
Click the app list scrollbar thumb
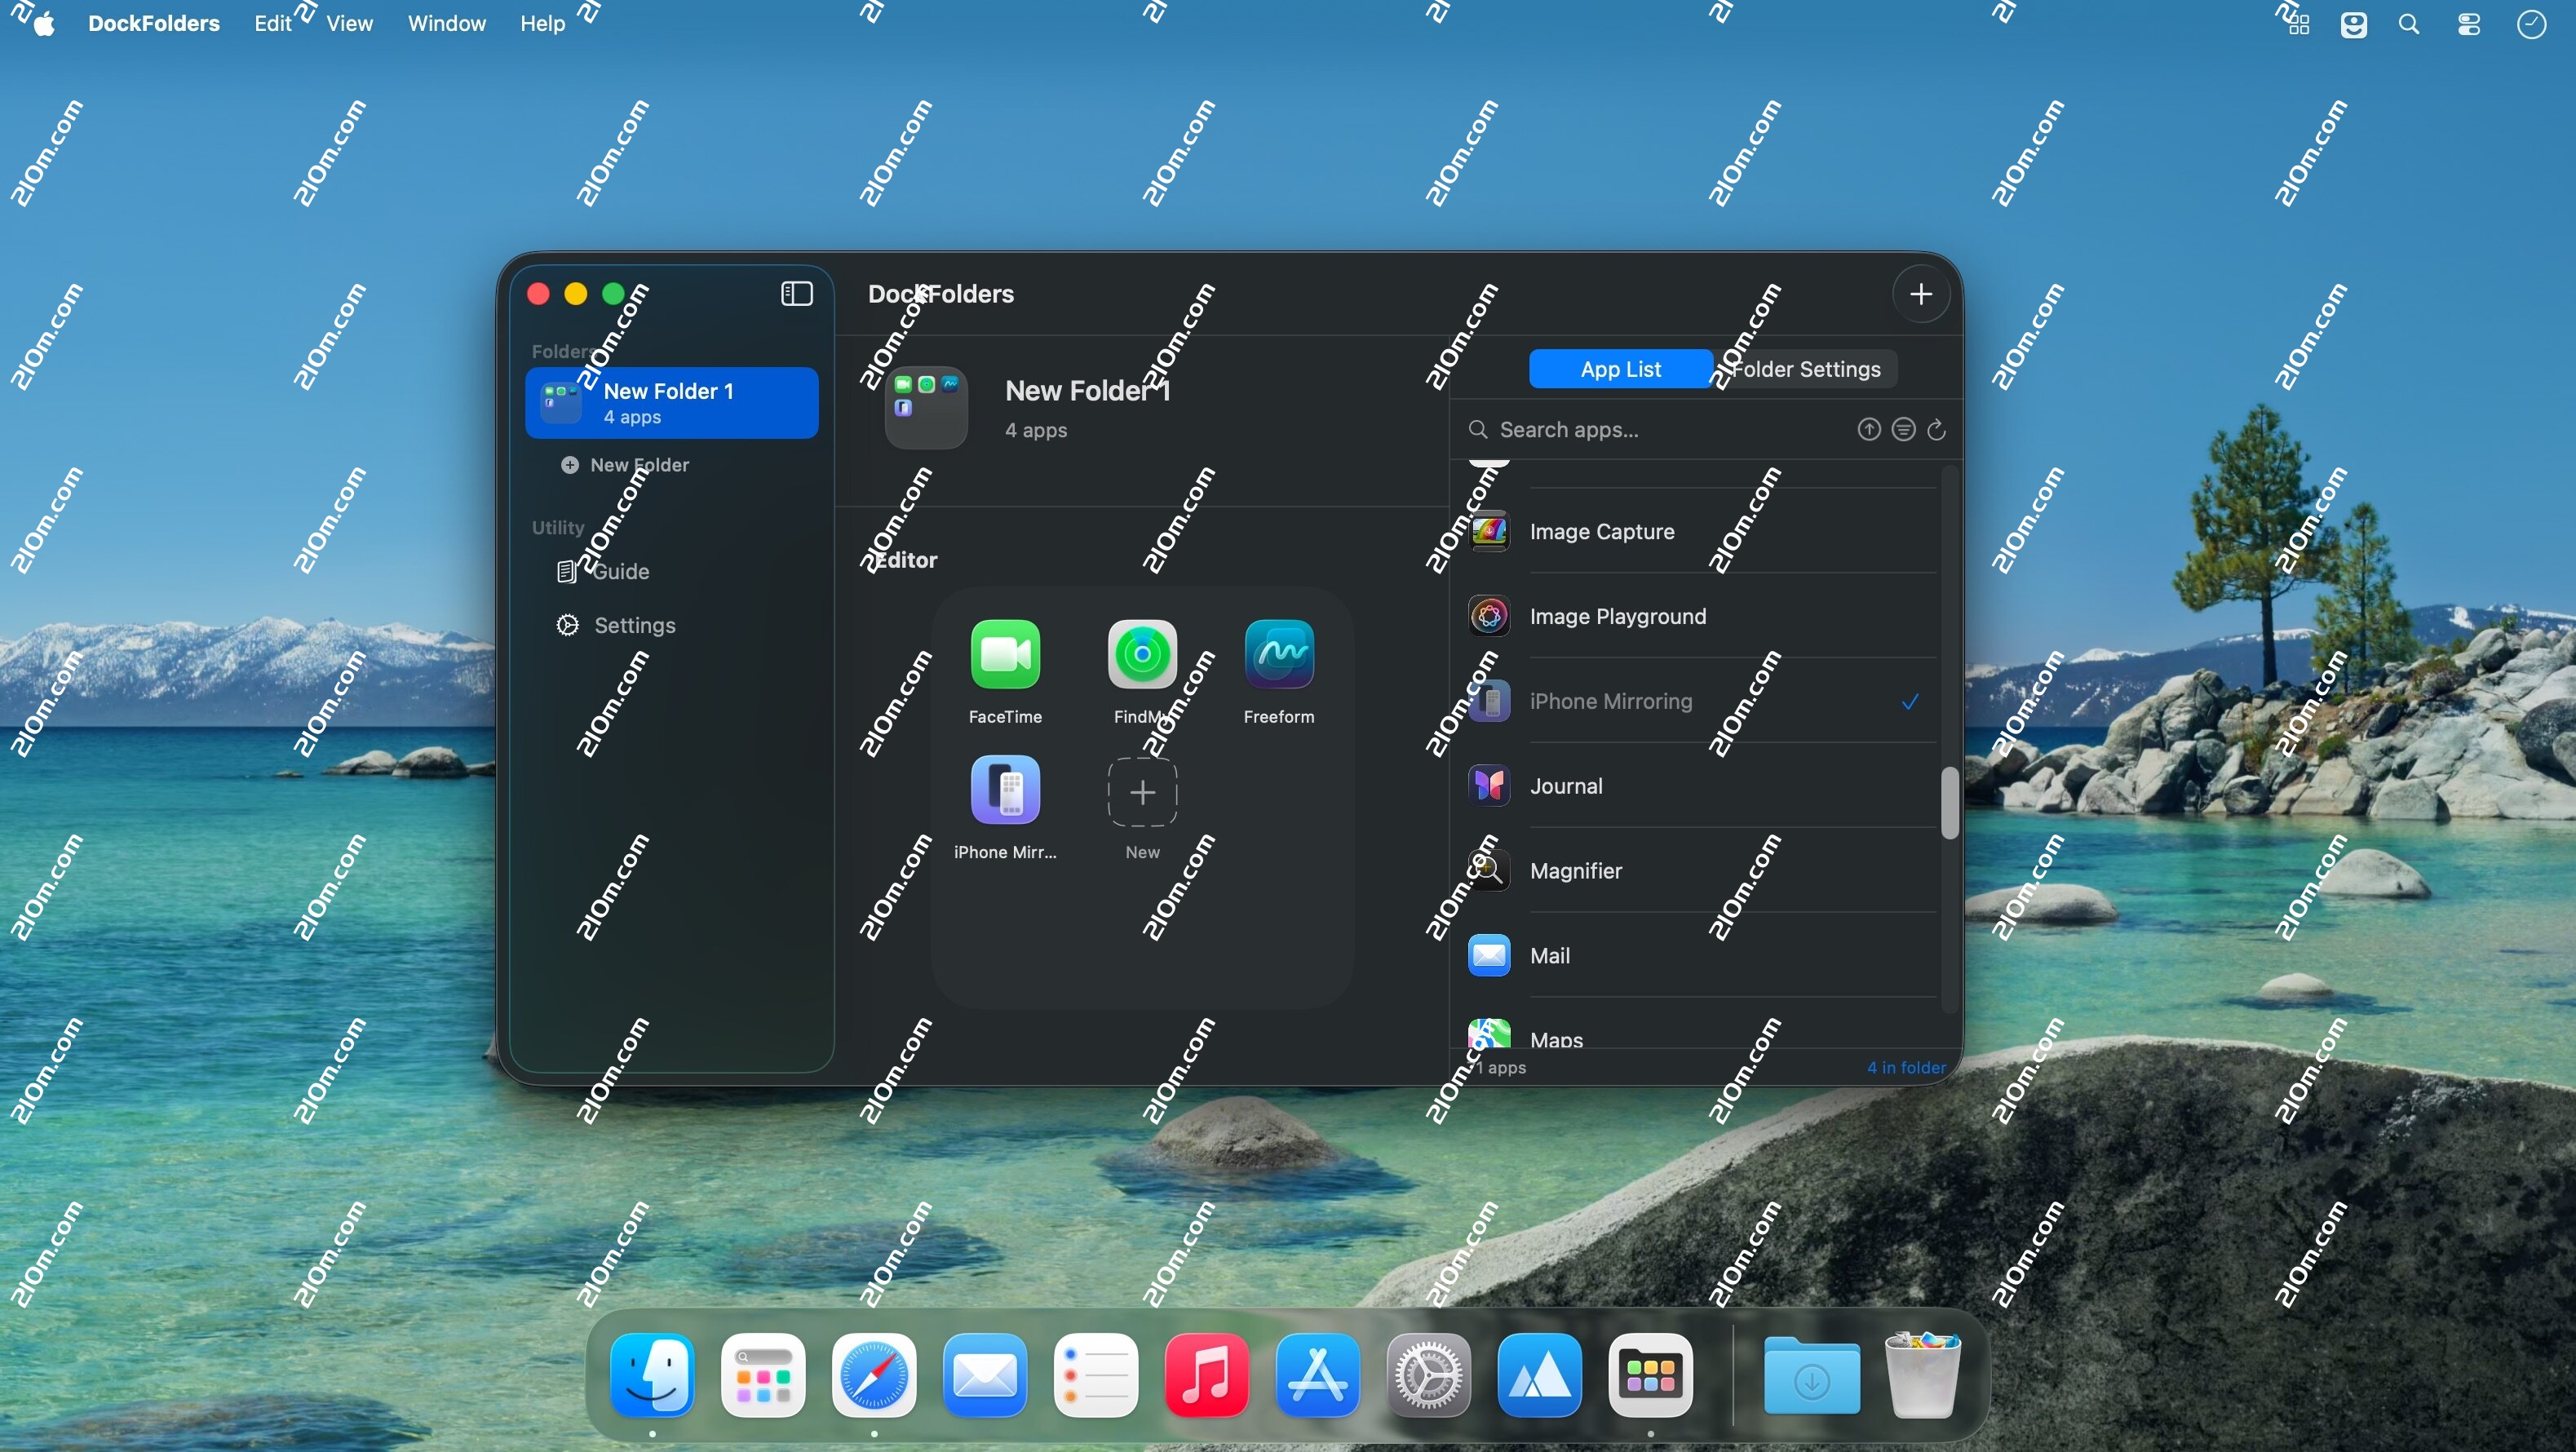pyautogui.click(x=1949, y=802)
